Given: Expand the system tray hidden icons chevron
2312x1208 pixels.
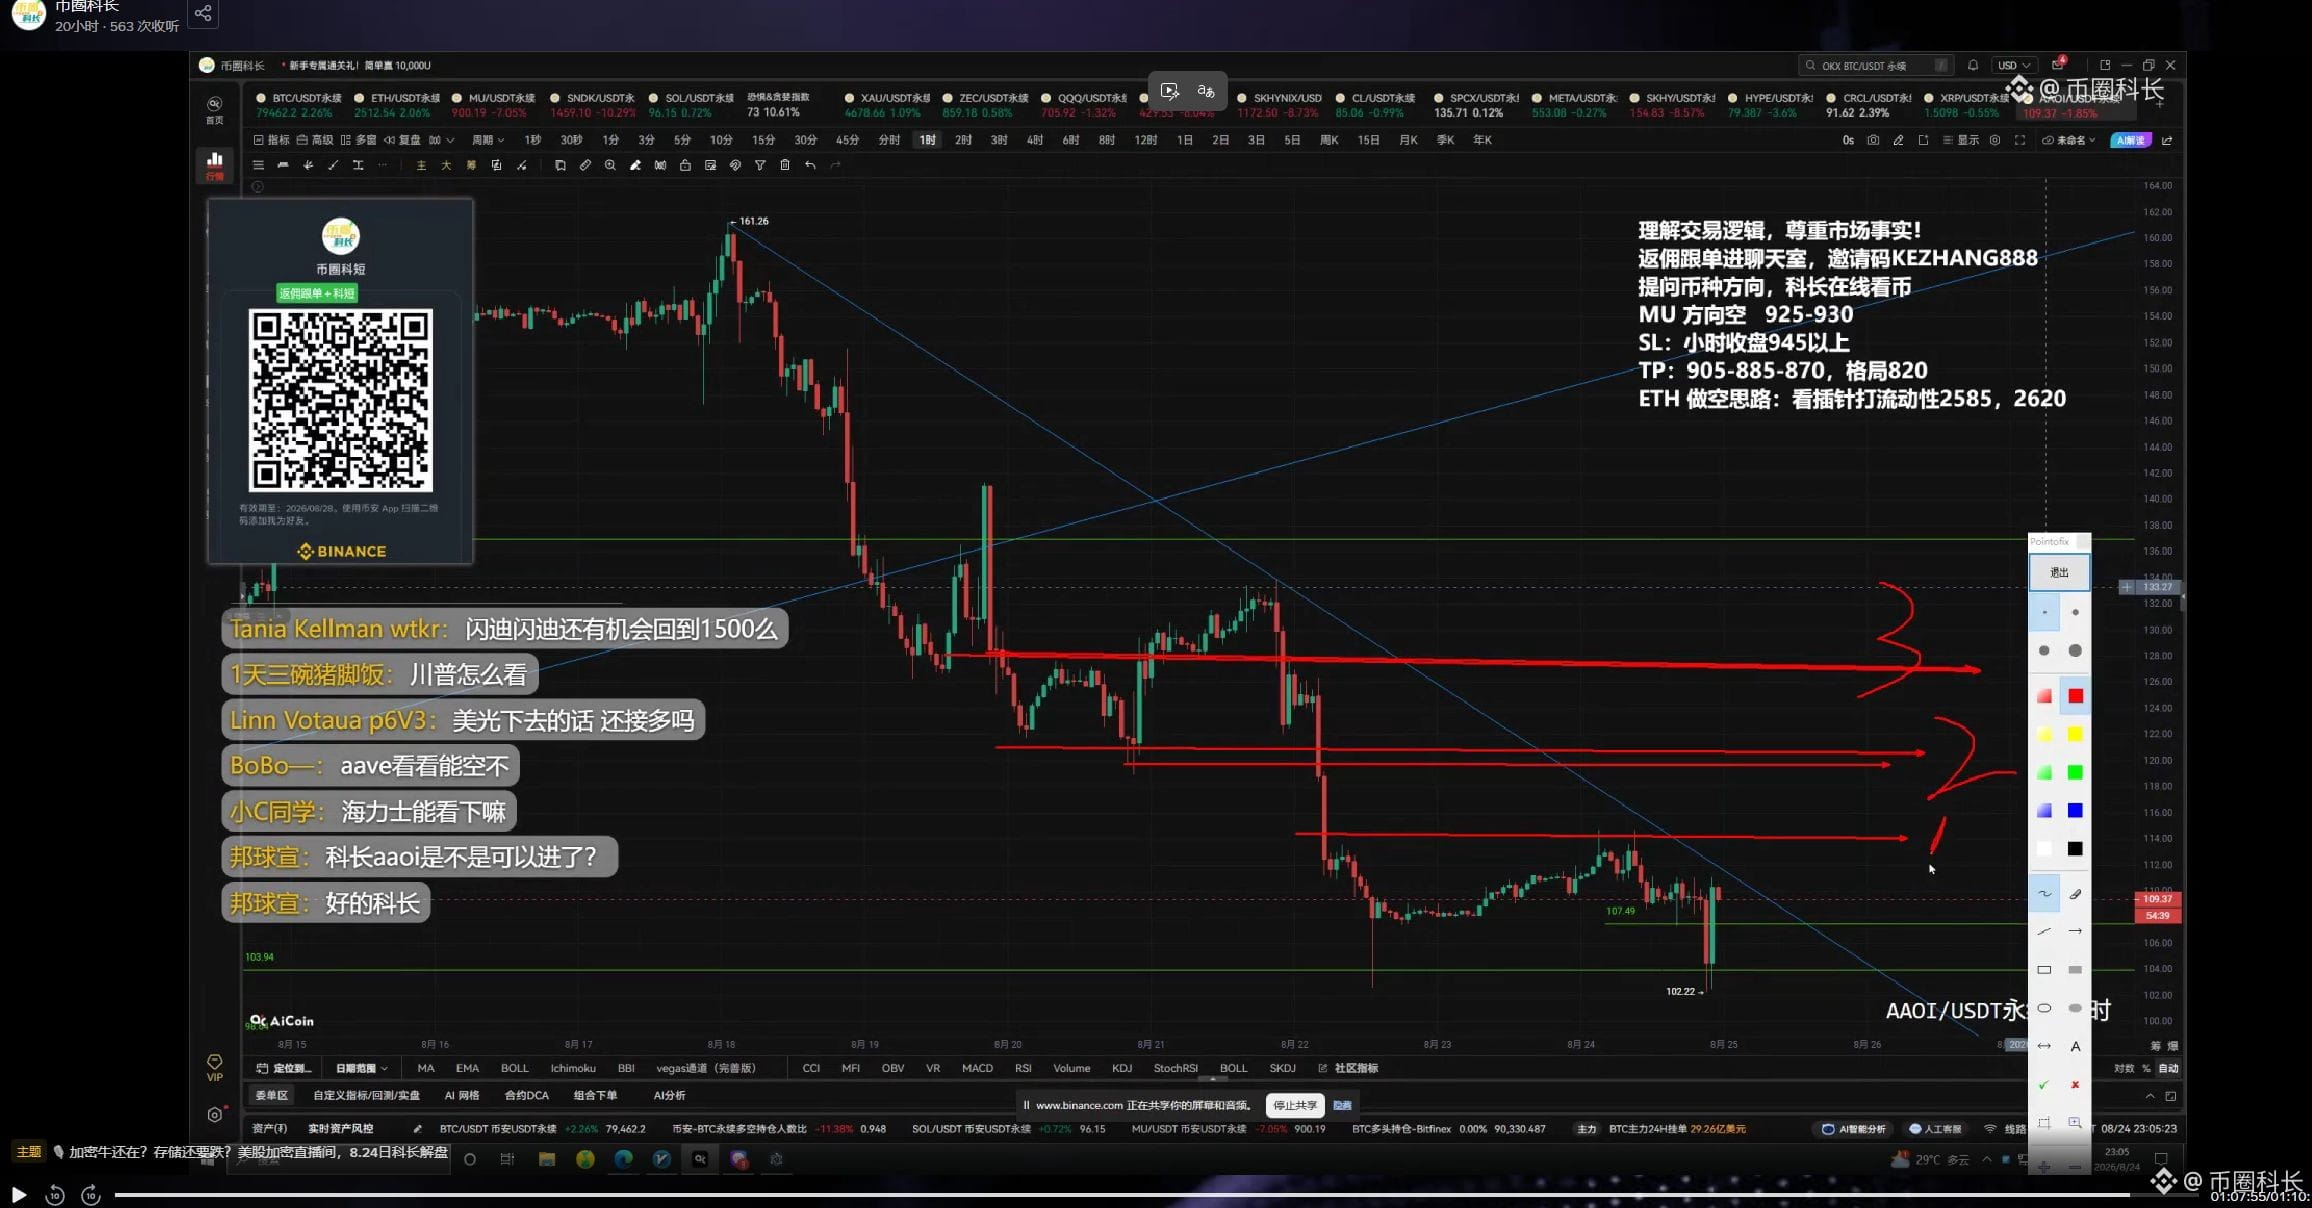Looking at the screenshot, I should (x=1987, y=1160).
